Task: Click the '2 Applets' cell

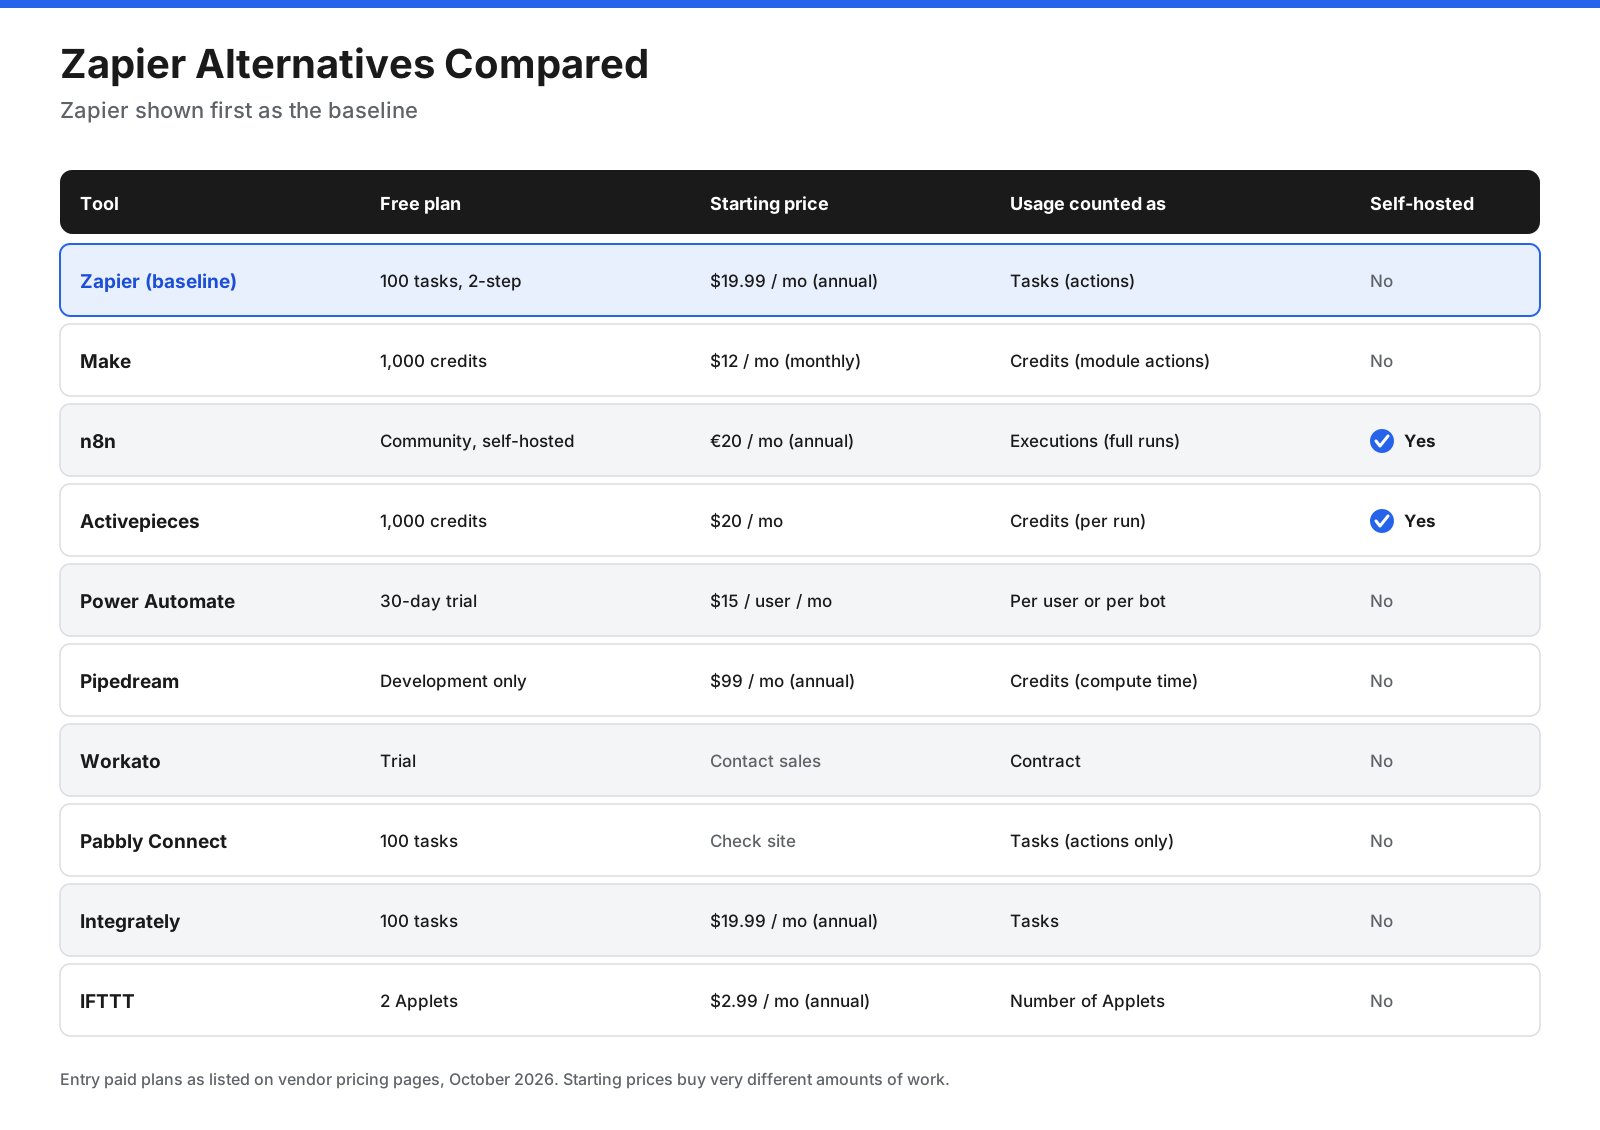Action: [x=419, y=1001]
